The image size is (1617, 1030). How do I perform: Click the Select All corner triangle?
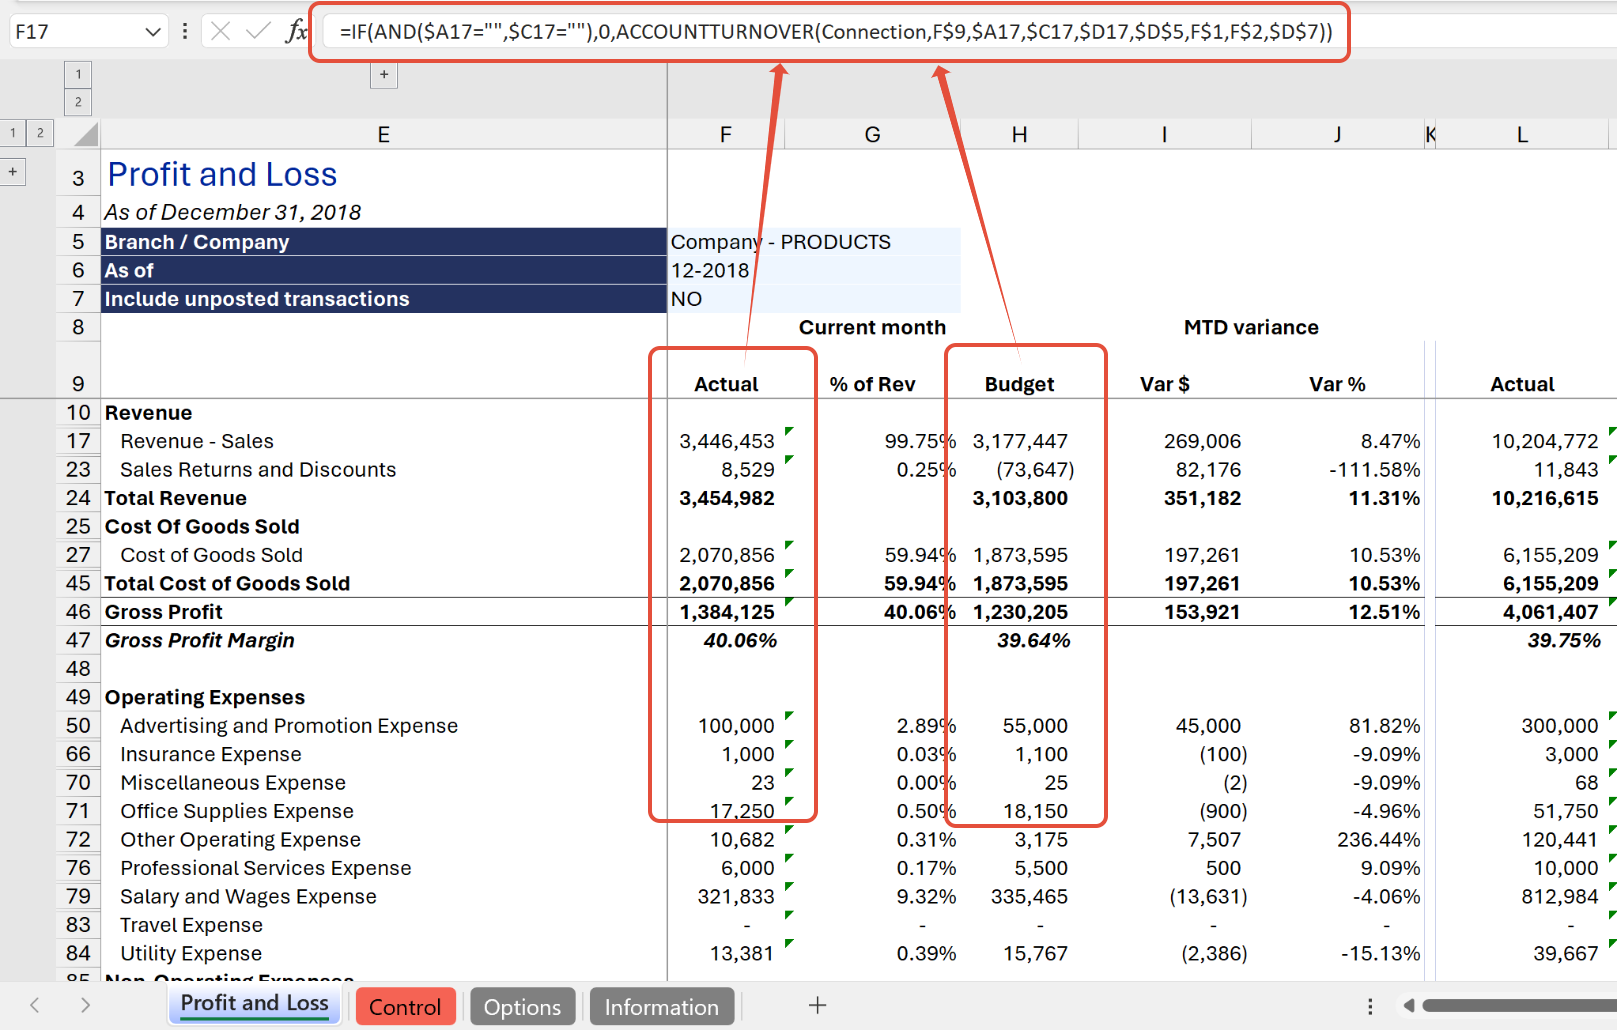pyautogui.click(x=85, y=134)
